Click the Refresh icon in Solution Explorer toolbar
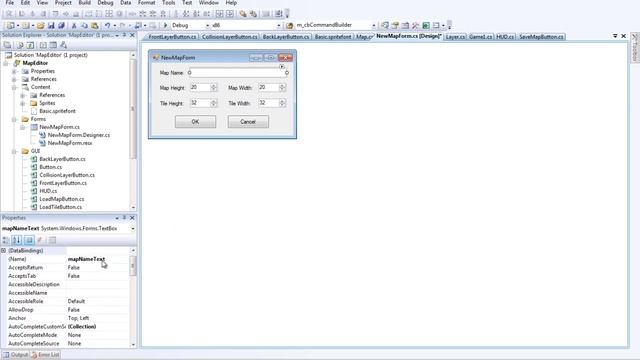The height and width of the screenshot is (360, 640). (30, 45)
